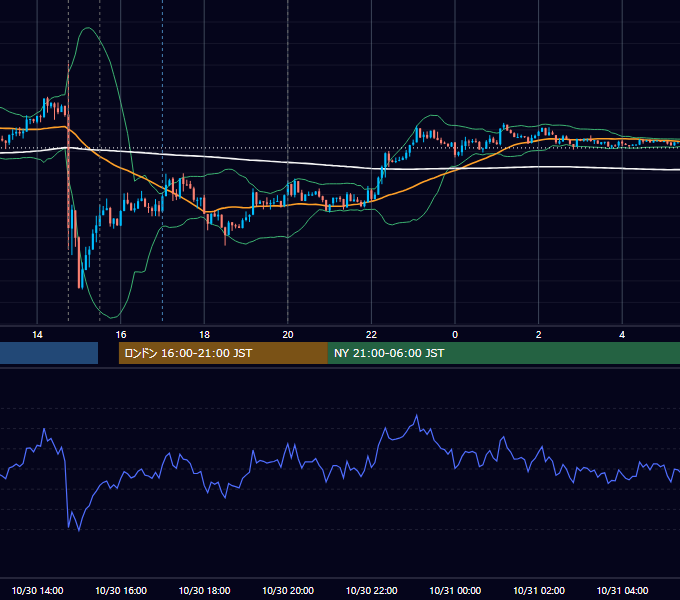
Task: Click the 22 hour label on price chart axis
Action: [371, 335]
